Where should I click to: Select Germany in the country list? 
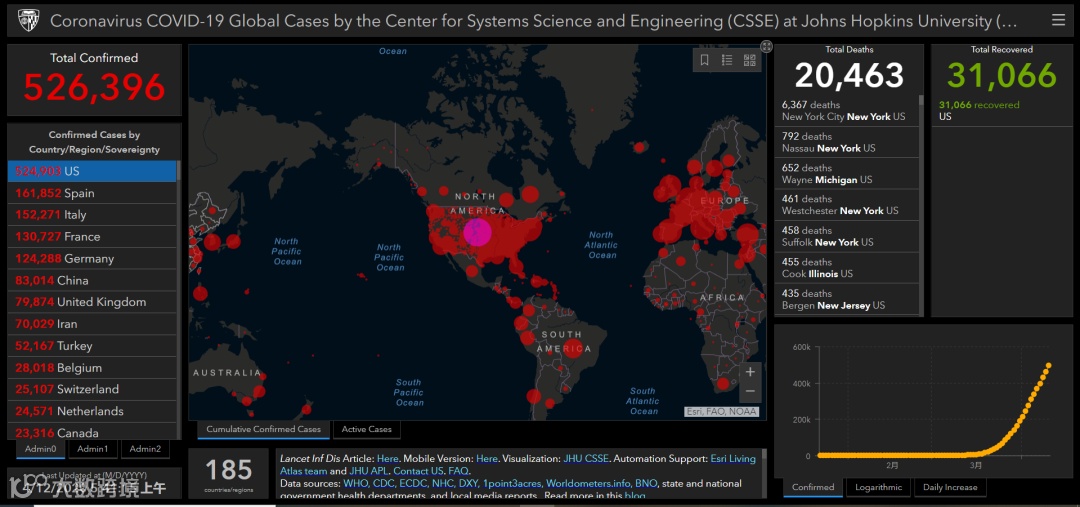click(x=92, y=259)
